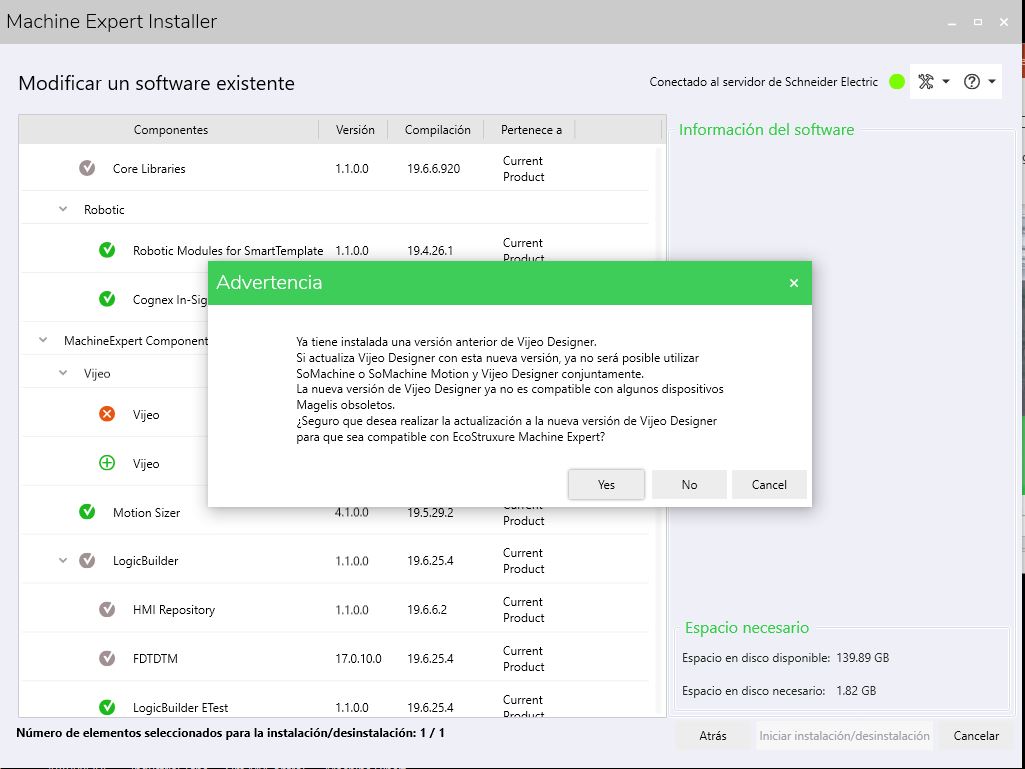Click the LogicBuilder tree label
This screenshot has height=769, width=1025.
(146, 561)
